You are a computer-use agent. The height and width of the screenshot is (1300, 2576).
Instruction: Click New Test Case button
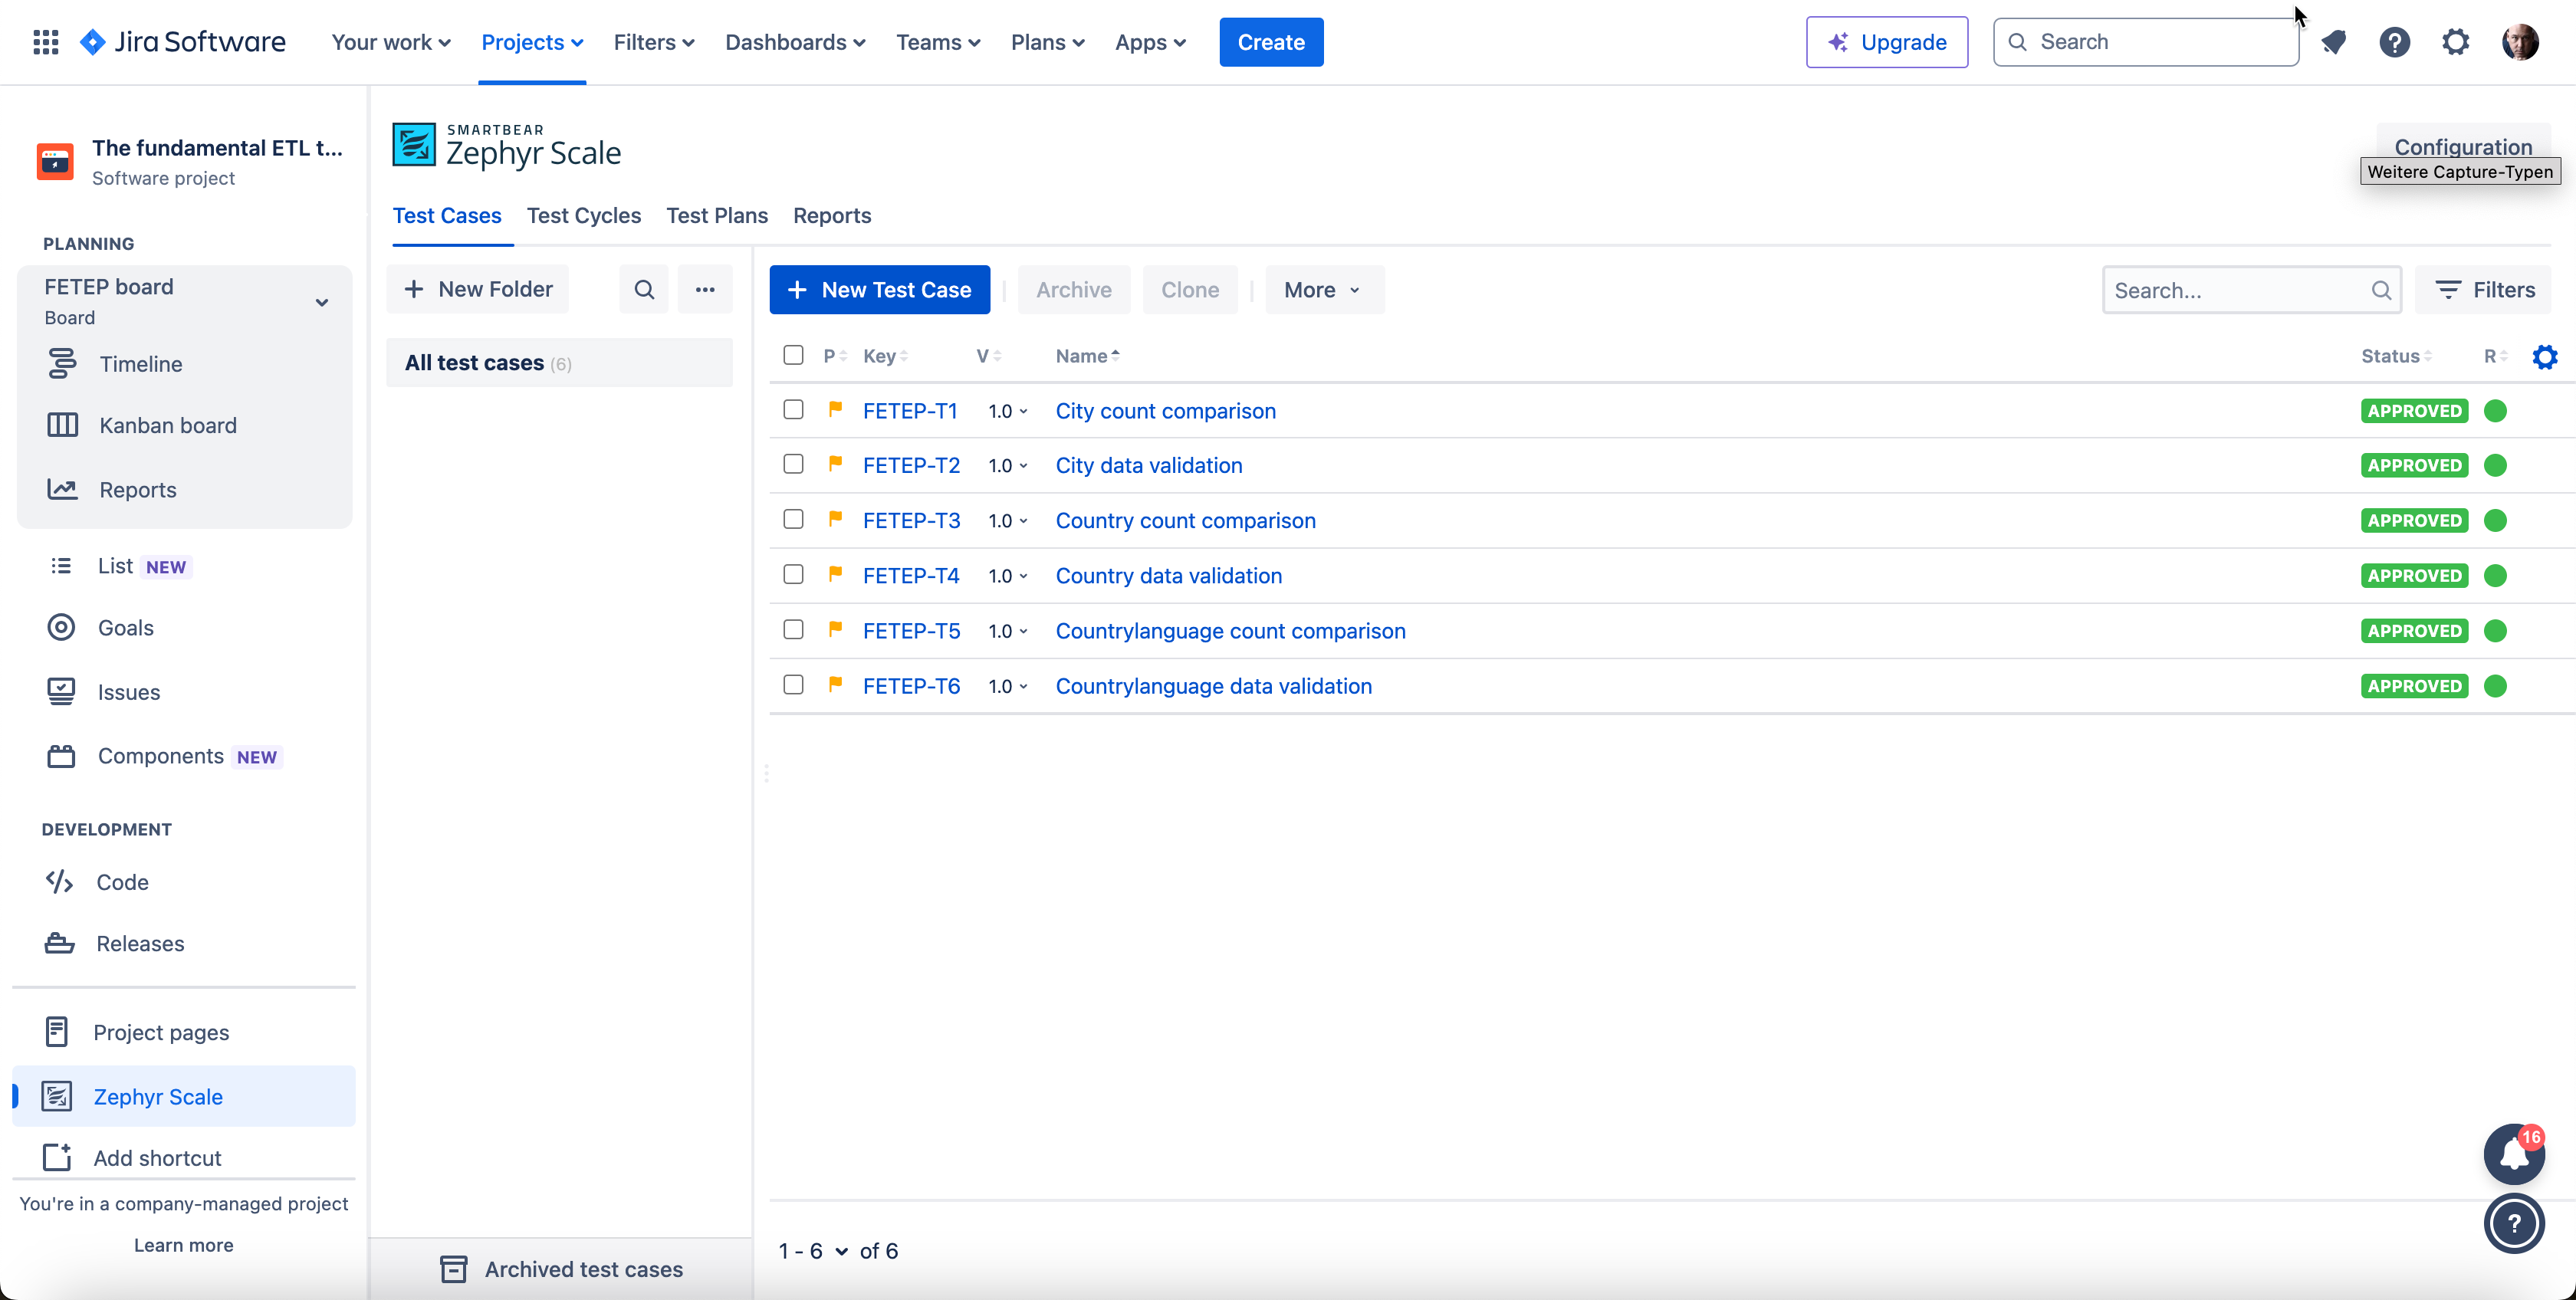click(x=879, y=290)
